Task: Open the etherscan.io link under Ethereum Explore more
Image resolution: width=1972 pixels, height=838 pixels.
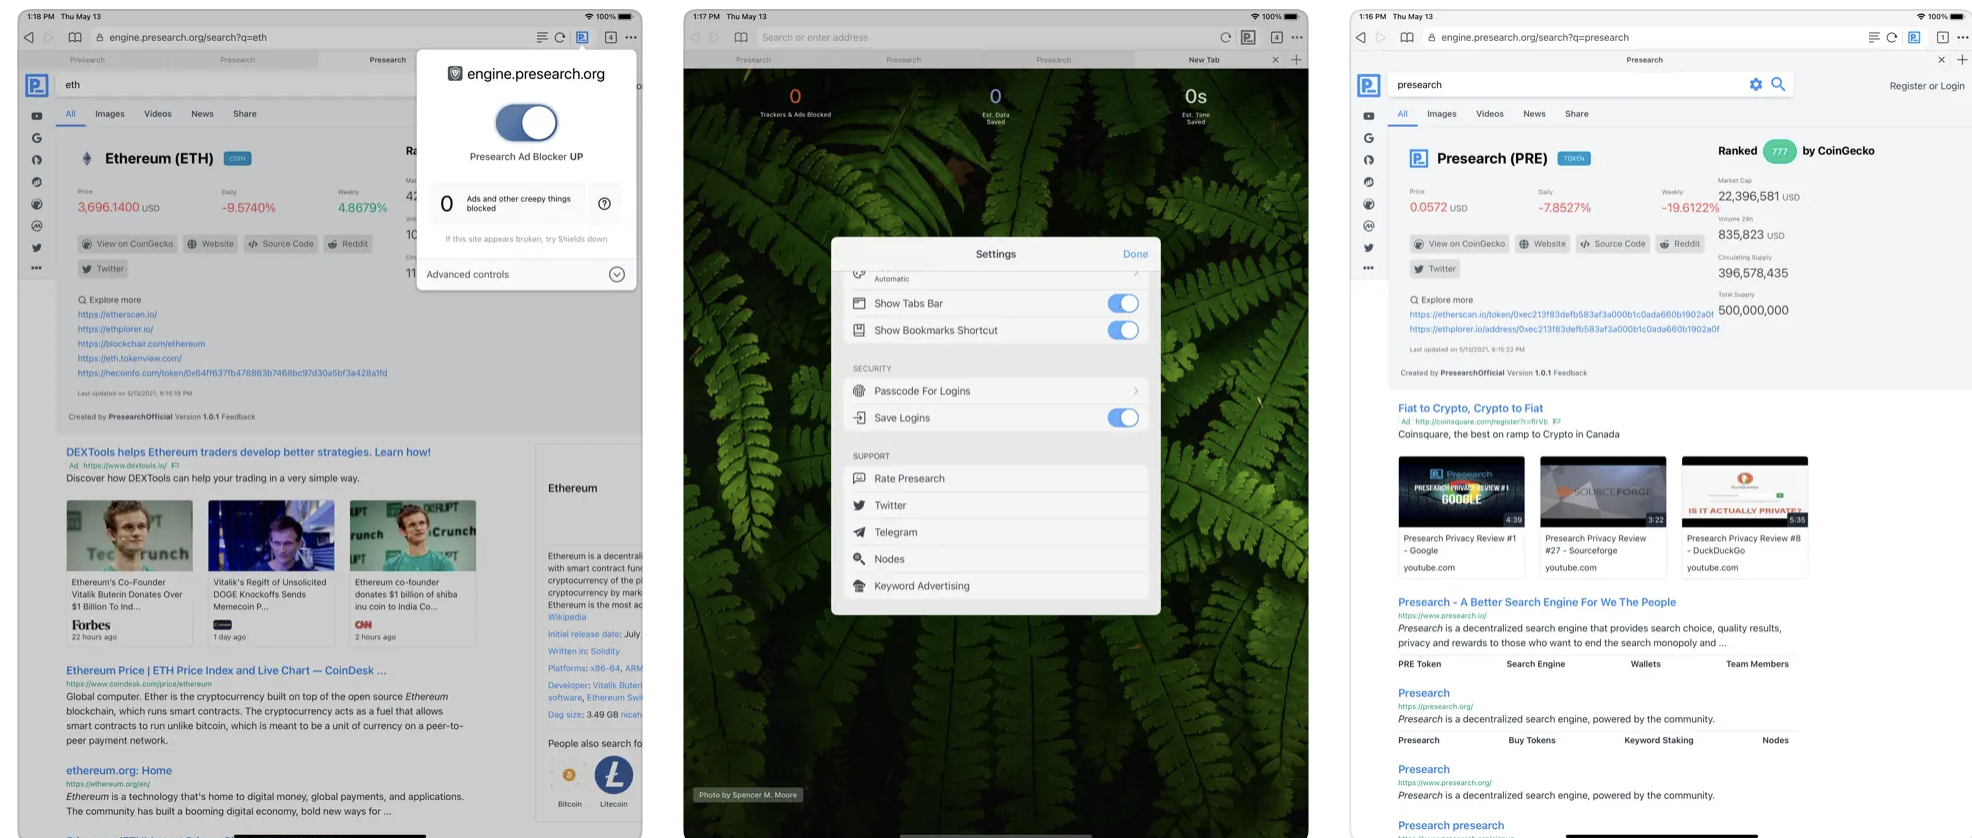Action: pyautogui.click(x=118, y=315)
